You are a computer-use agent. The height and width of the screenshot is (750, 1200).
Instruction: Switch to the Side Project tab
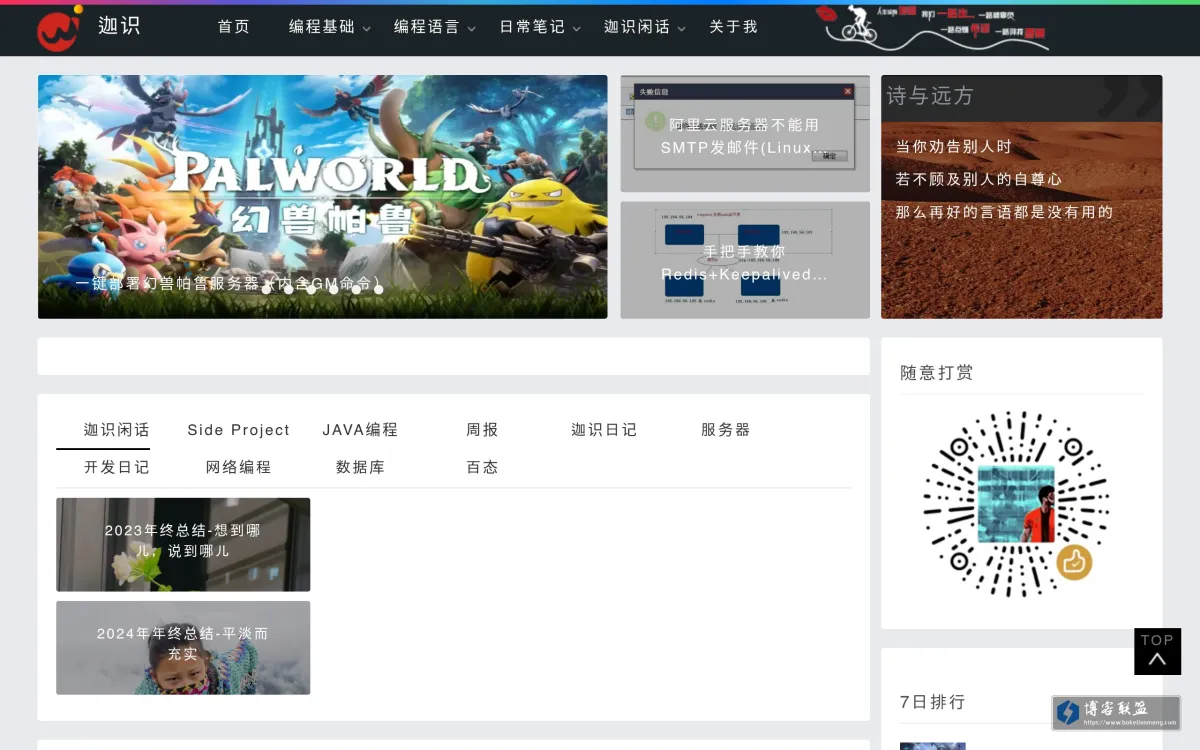point(239,430)
